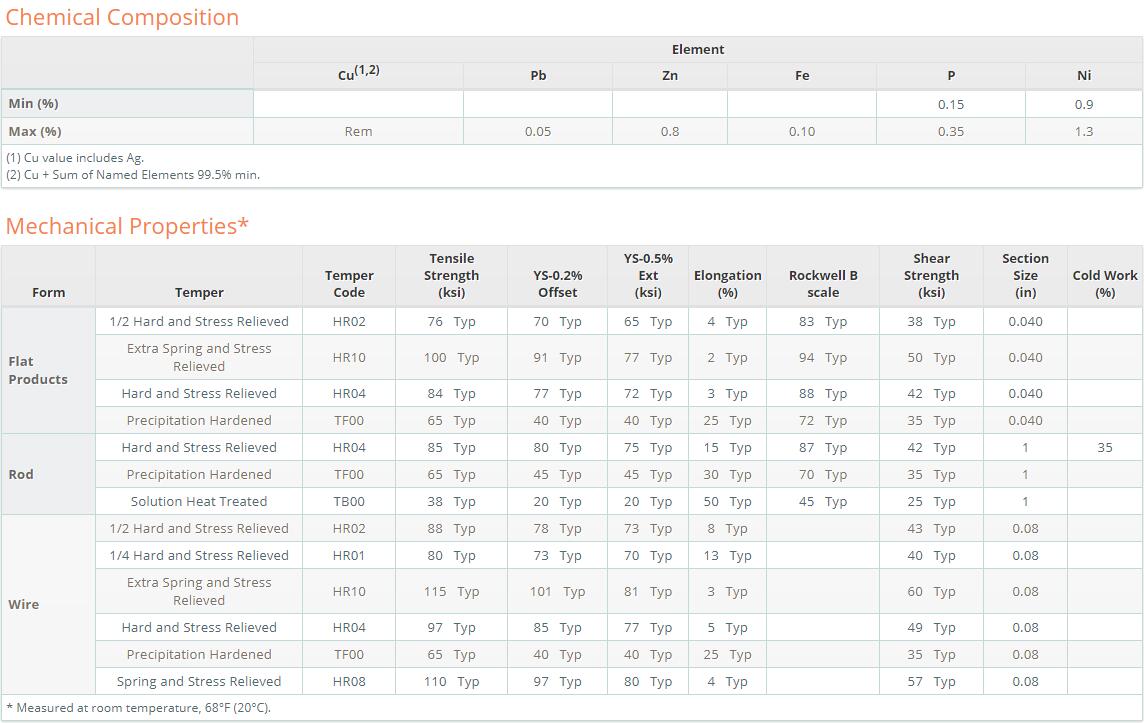
Task: Click the Max (%) row label
Action: point(34,131)
